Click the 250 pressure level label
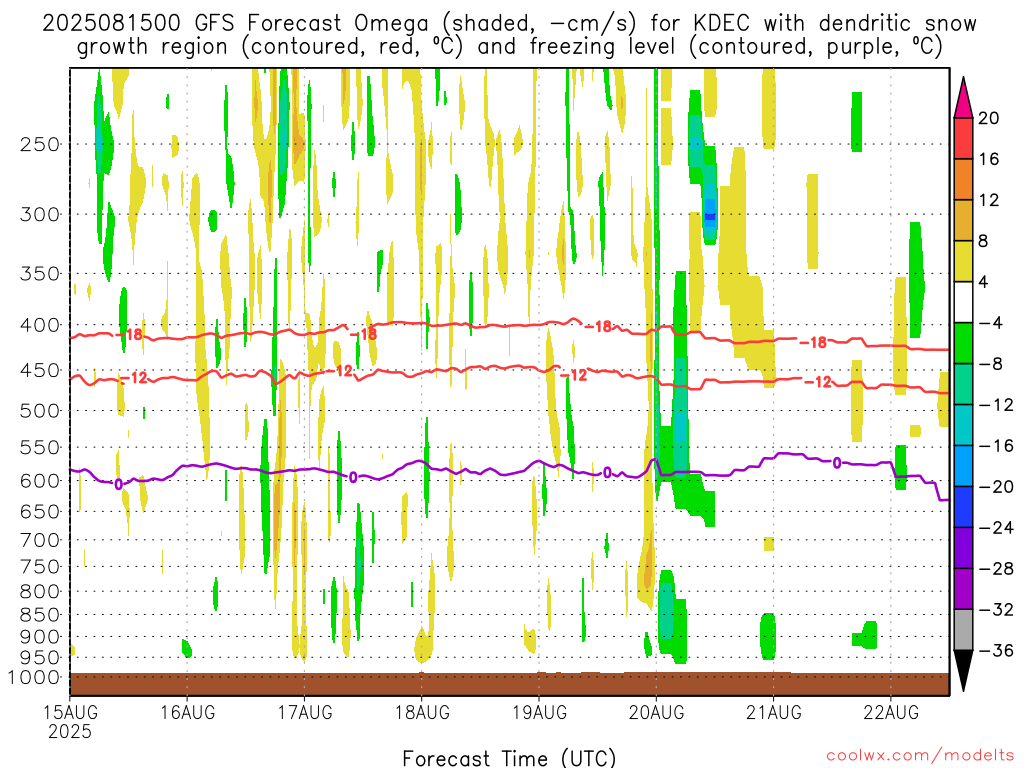Image resolution: width=1024 pixels, height=768 pixels. [40, 144]
